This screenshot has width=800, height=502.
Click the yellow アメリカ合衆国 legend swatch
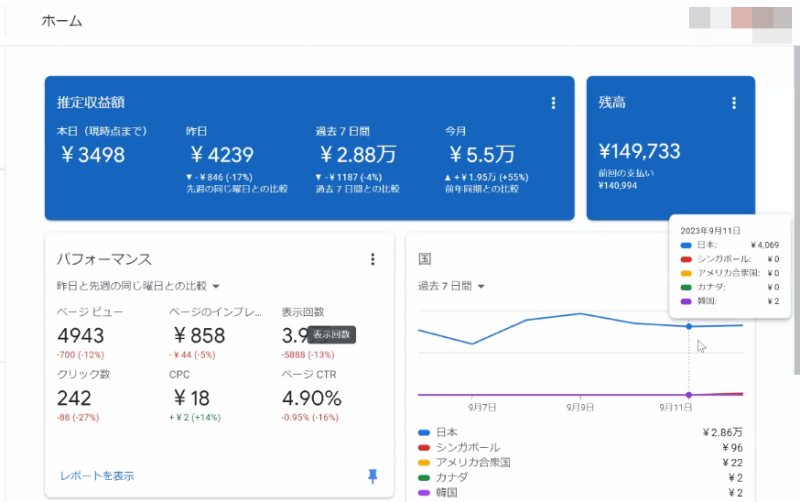pos(424,463)
